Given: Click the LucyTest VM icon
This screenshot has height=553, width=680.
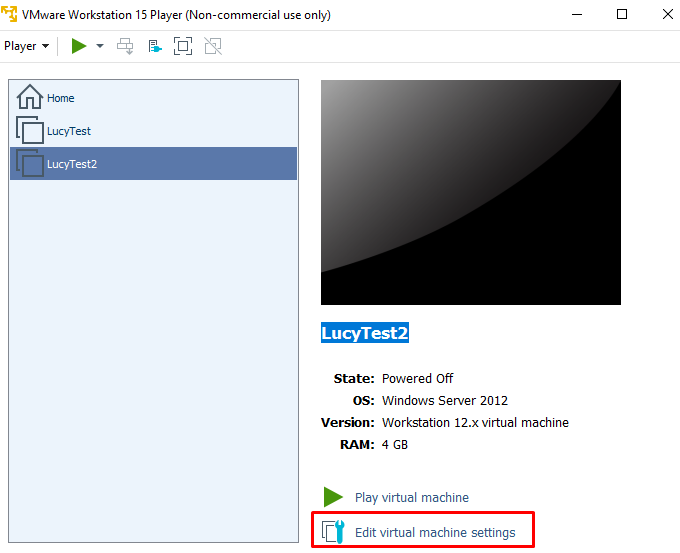Looking at the screenshot, I should coord(30,130).
